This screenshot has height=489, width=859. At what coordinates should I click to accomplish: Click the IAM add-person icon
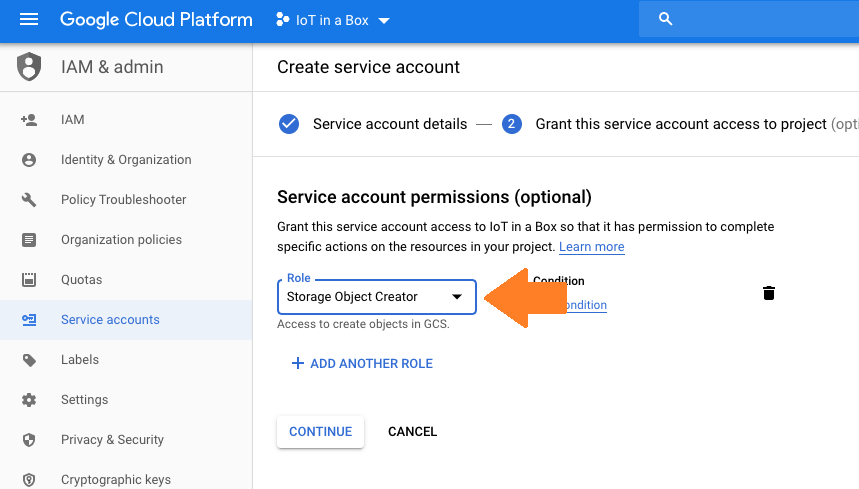tap(29, 119)
